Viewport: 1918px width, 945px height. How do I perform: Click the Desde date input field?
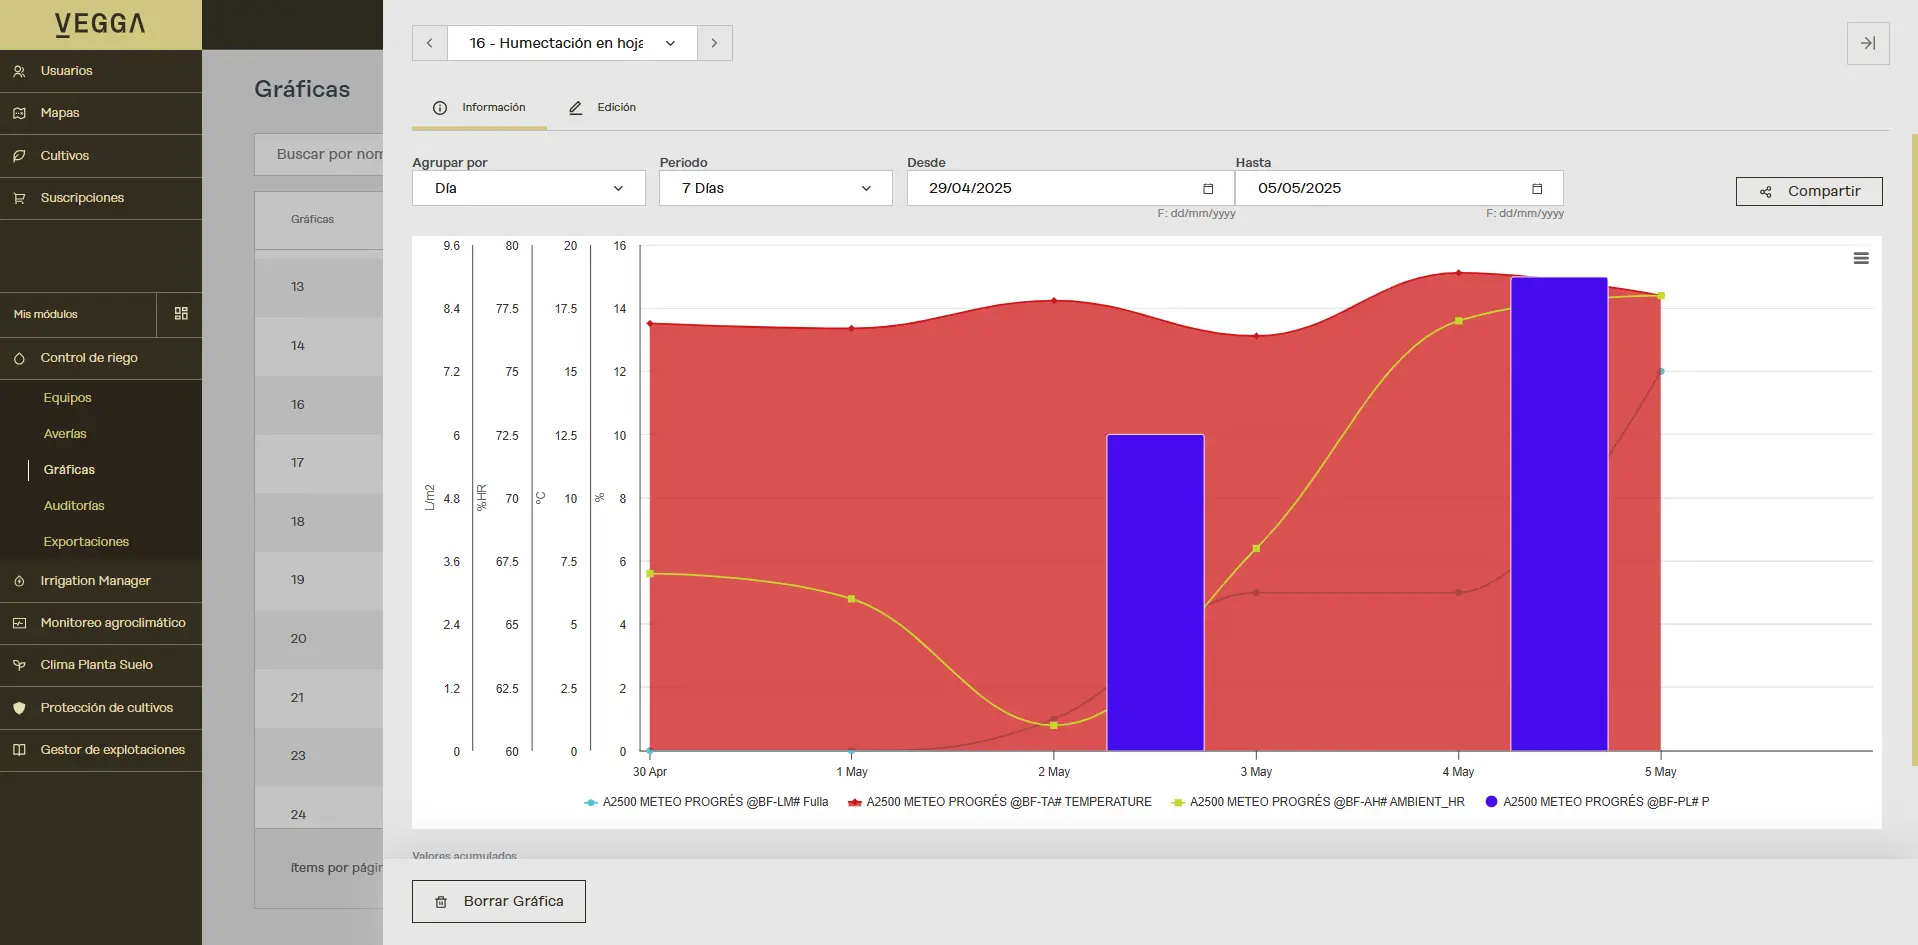click(1050, 188)
